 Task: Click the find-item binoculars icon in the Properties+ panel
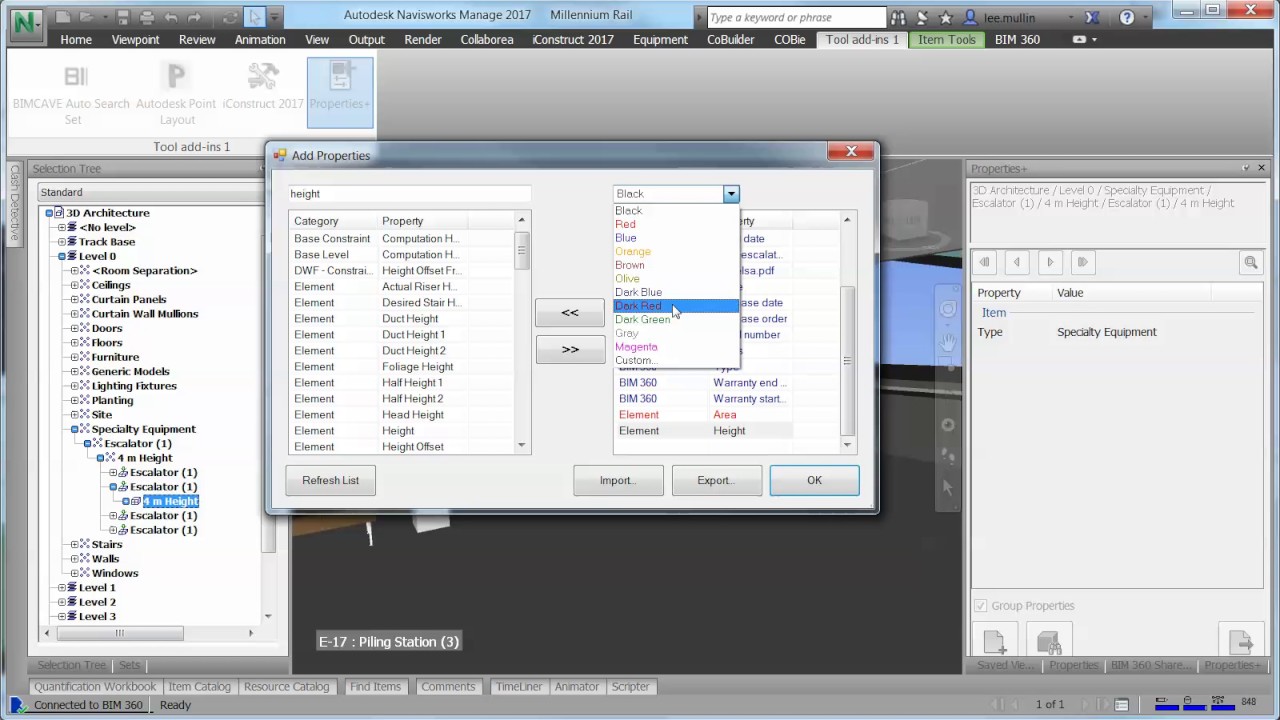coord(1049,641)
